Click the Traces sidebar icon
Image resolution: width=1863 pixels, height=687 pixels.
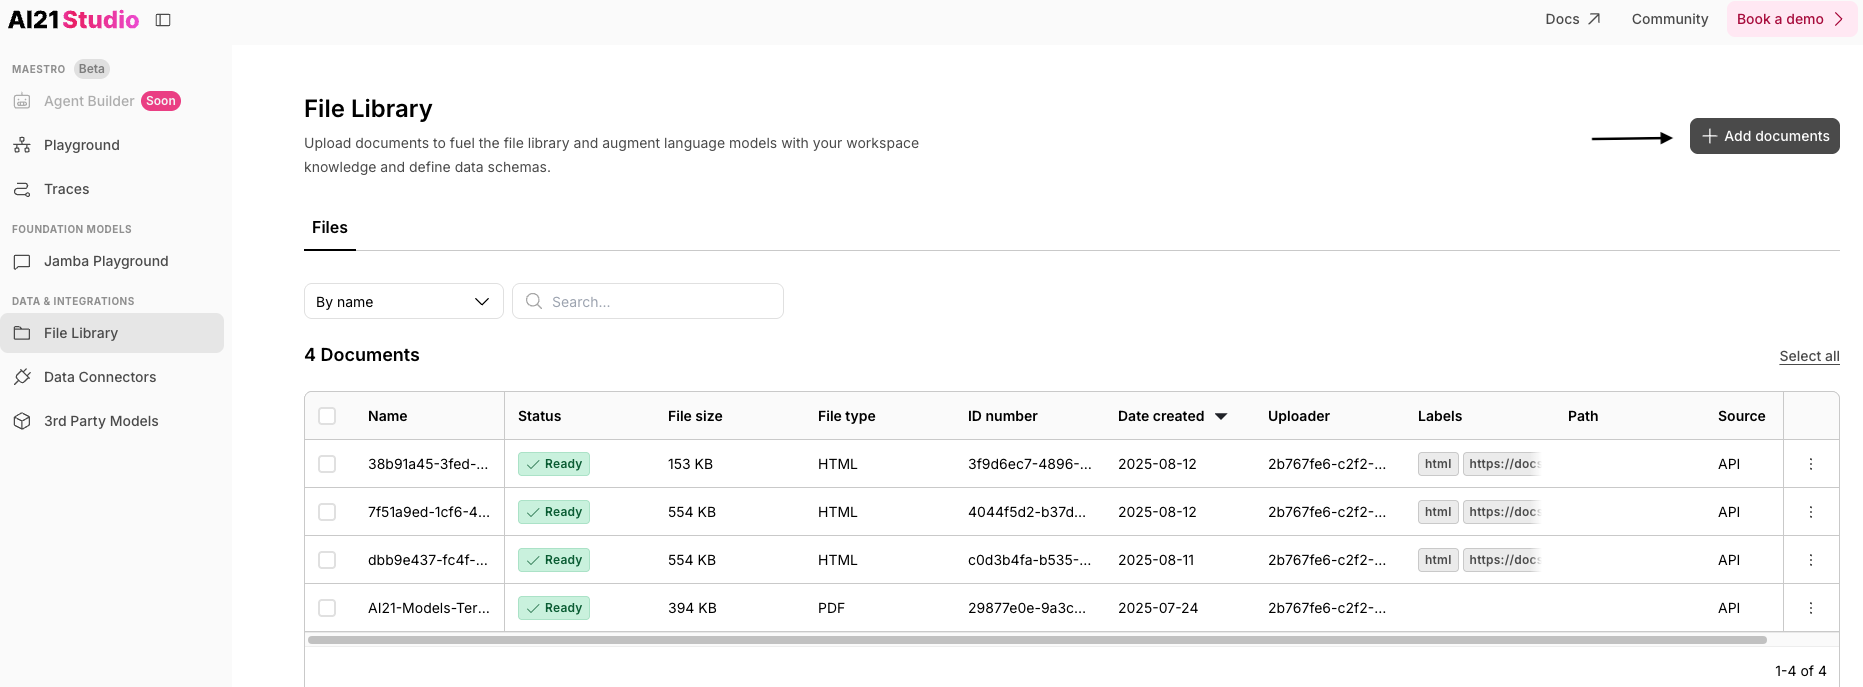pos(22,189)
